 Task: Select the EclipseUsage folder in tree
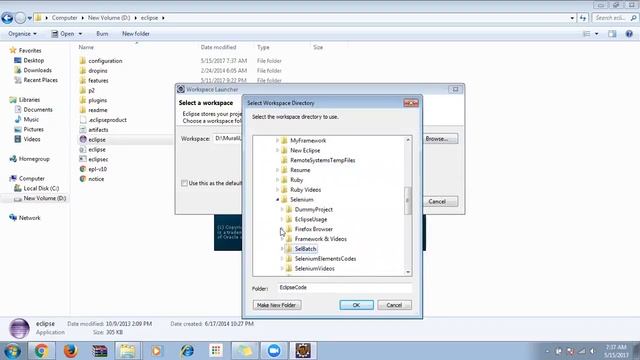point(311,219)
